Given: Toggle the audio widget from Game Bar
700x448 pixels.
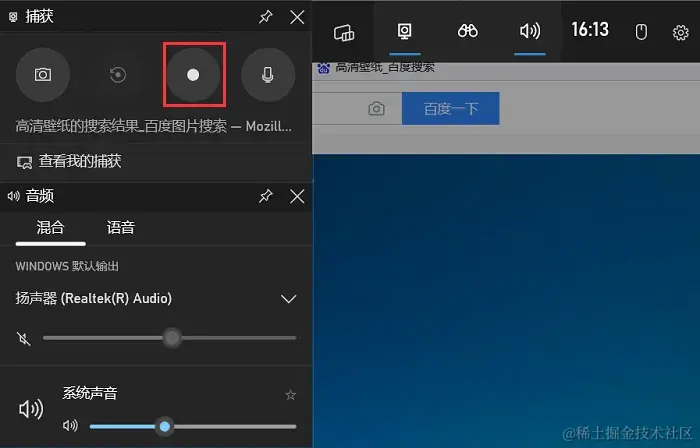Looking at the screenshot, I should [x=530, y=31].
